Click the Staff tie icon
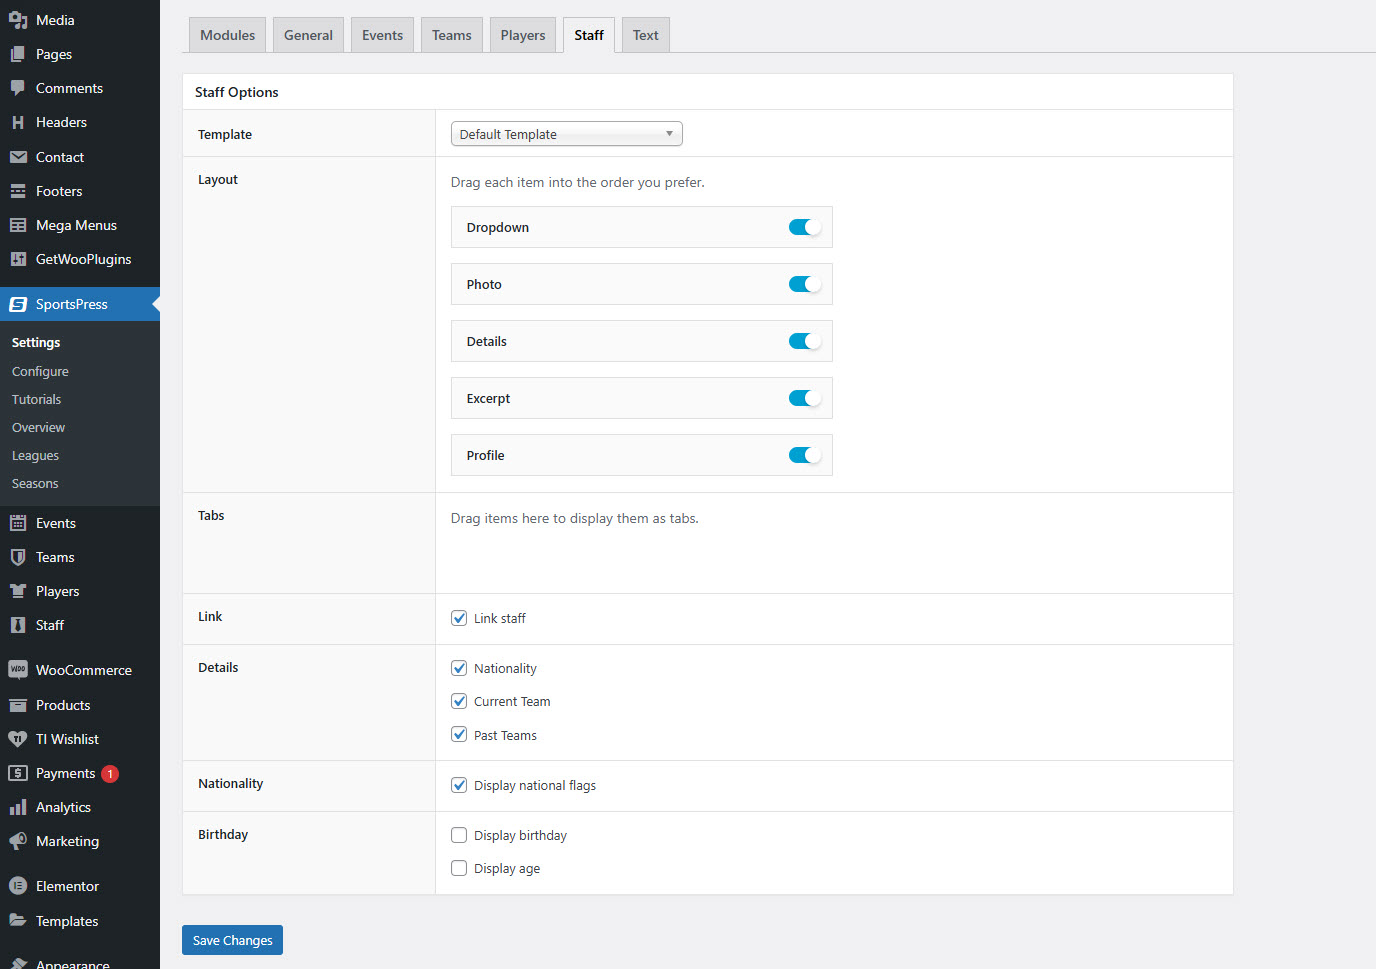1376x969 pixels. pos(18,625)
